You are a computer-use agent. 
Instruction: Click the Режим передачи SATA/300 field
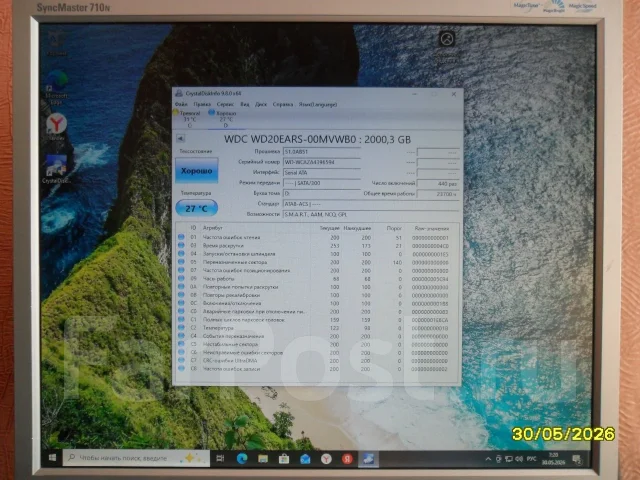[322, 183]
